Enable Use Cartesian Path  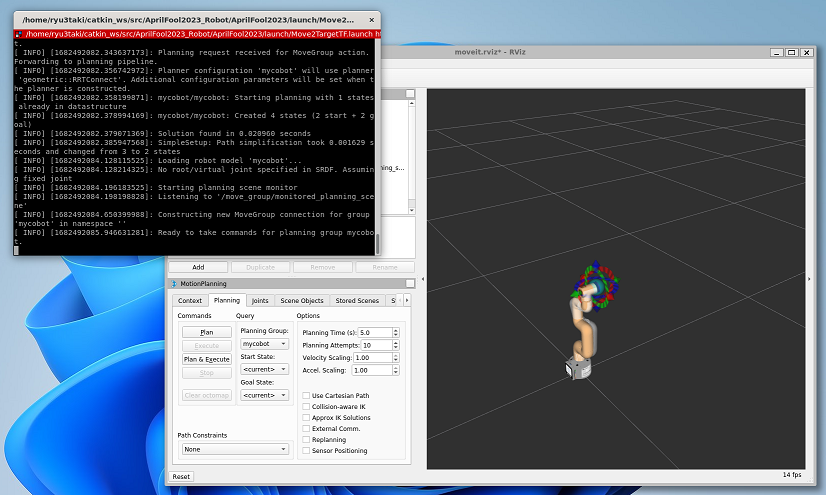[x=306, y=395]
